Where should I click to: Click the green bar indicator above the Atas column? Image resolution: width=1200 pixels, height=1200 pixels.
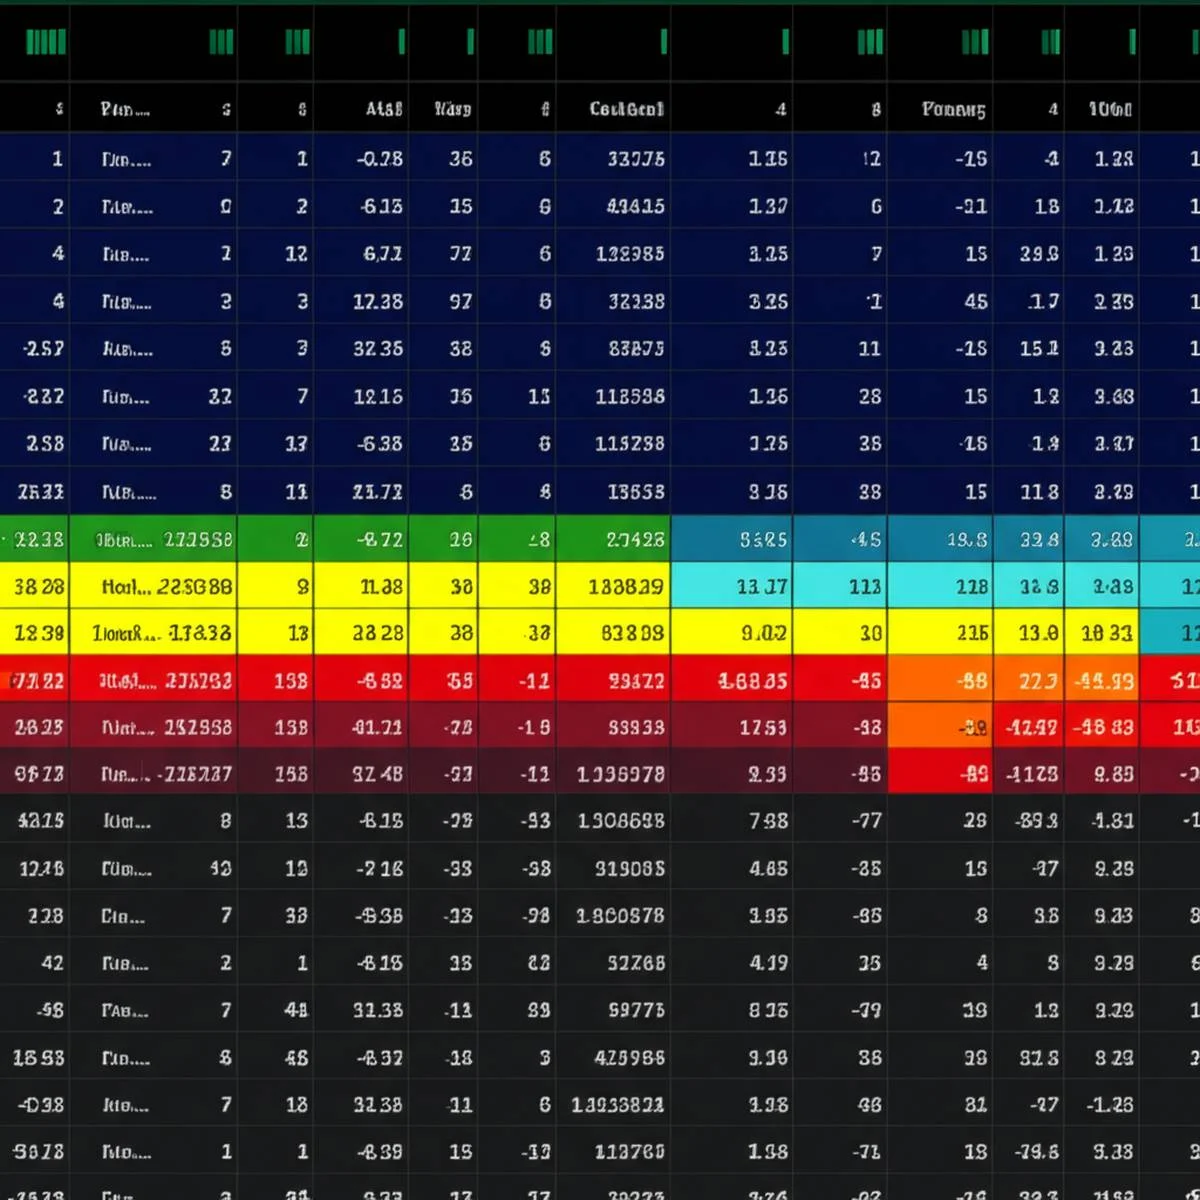401,41
